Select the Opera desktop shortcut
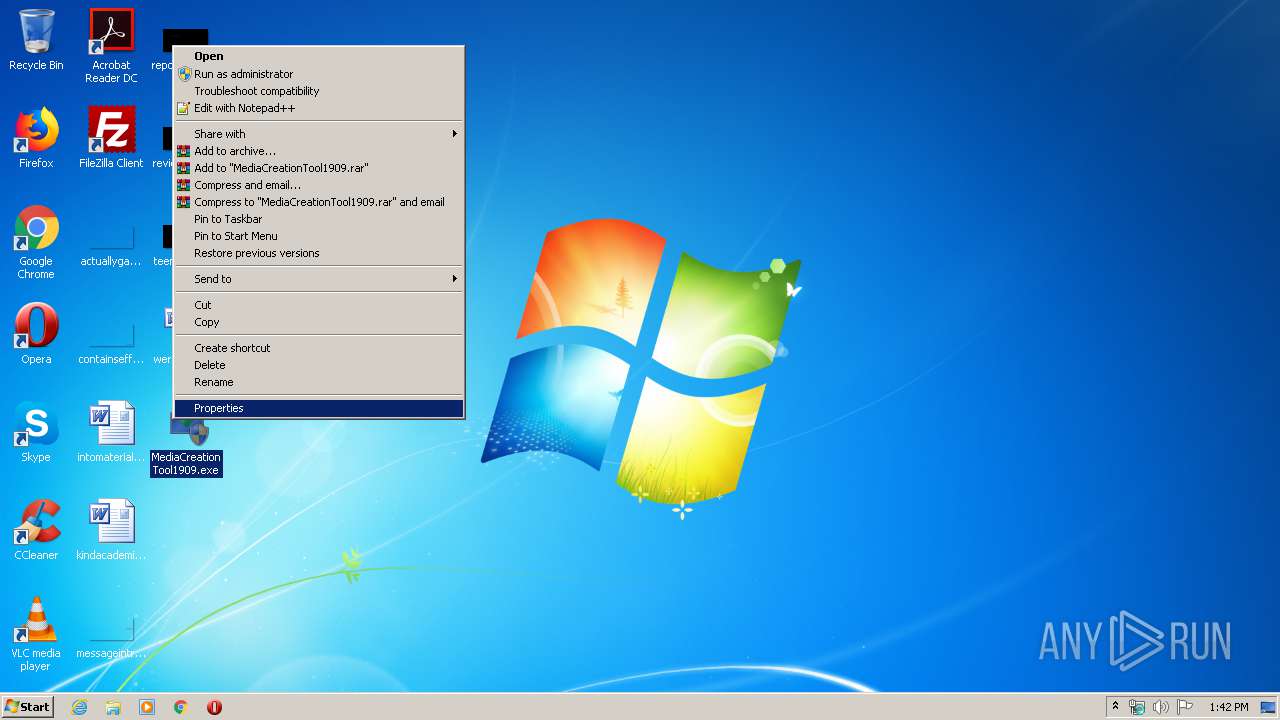This screenshot has height=720, width=1280. pos(36,334)
